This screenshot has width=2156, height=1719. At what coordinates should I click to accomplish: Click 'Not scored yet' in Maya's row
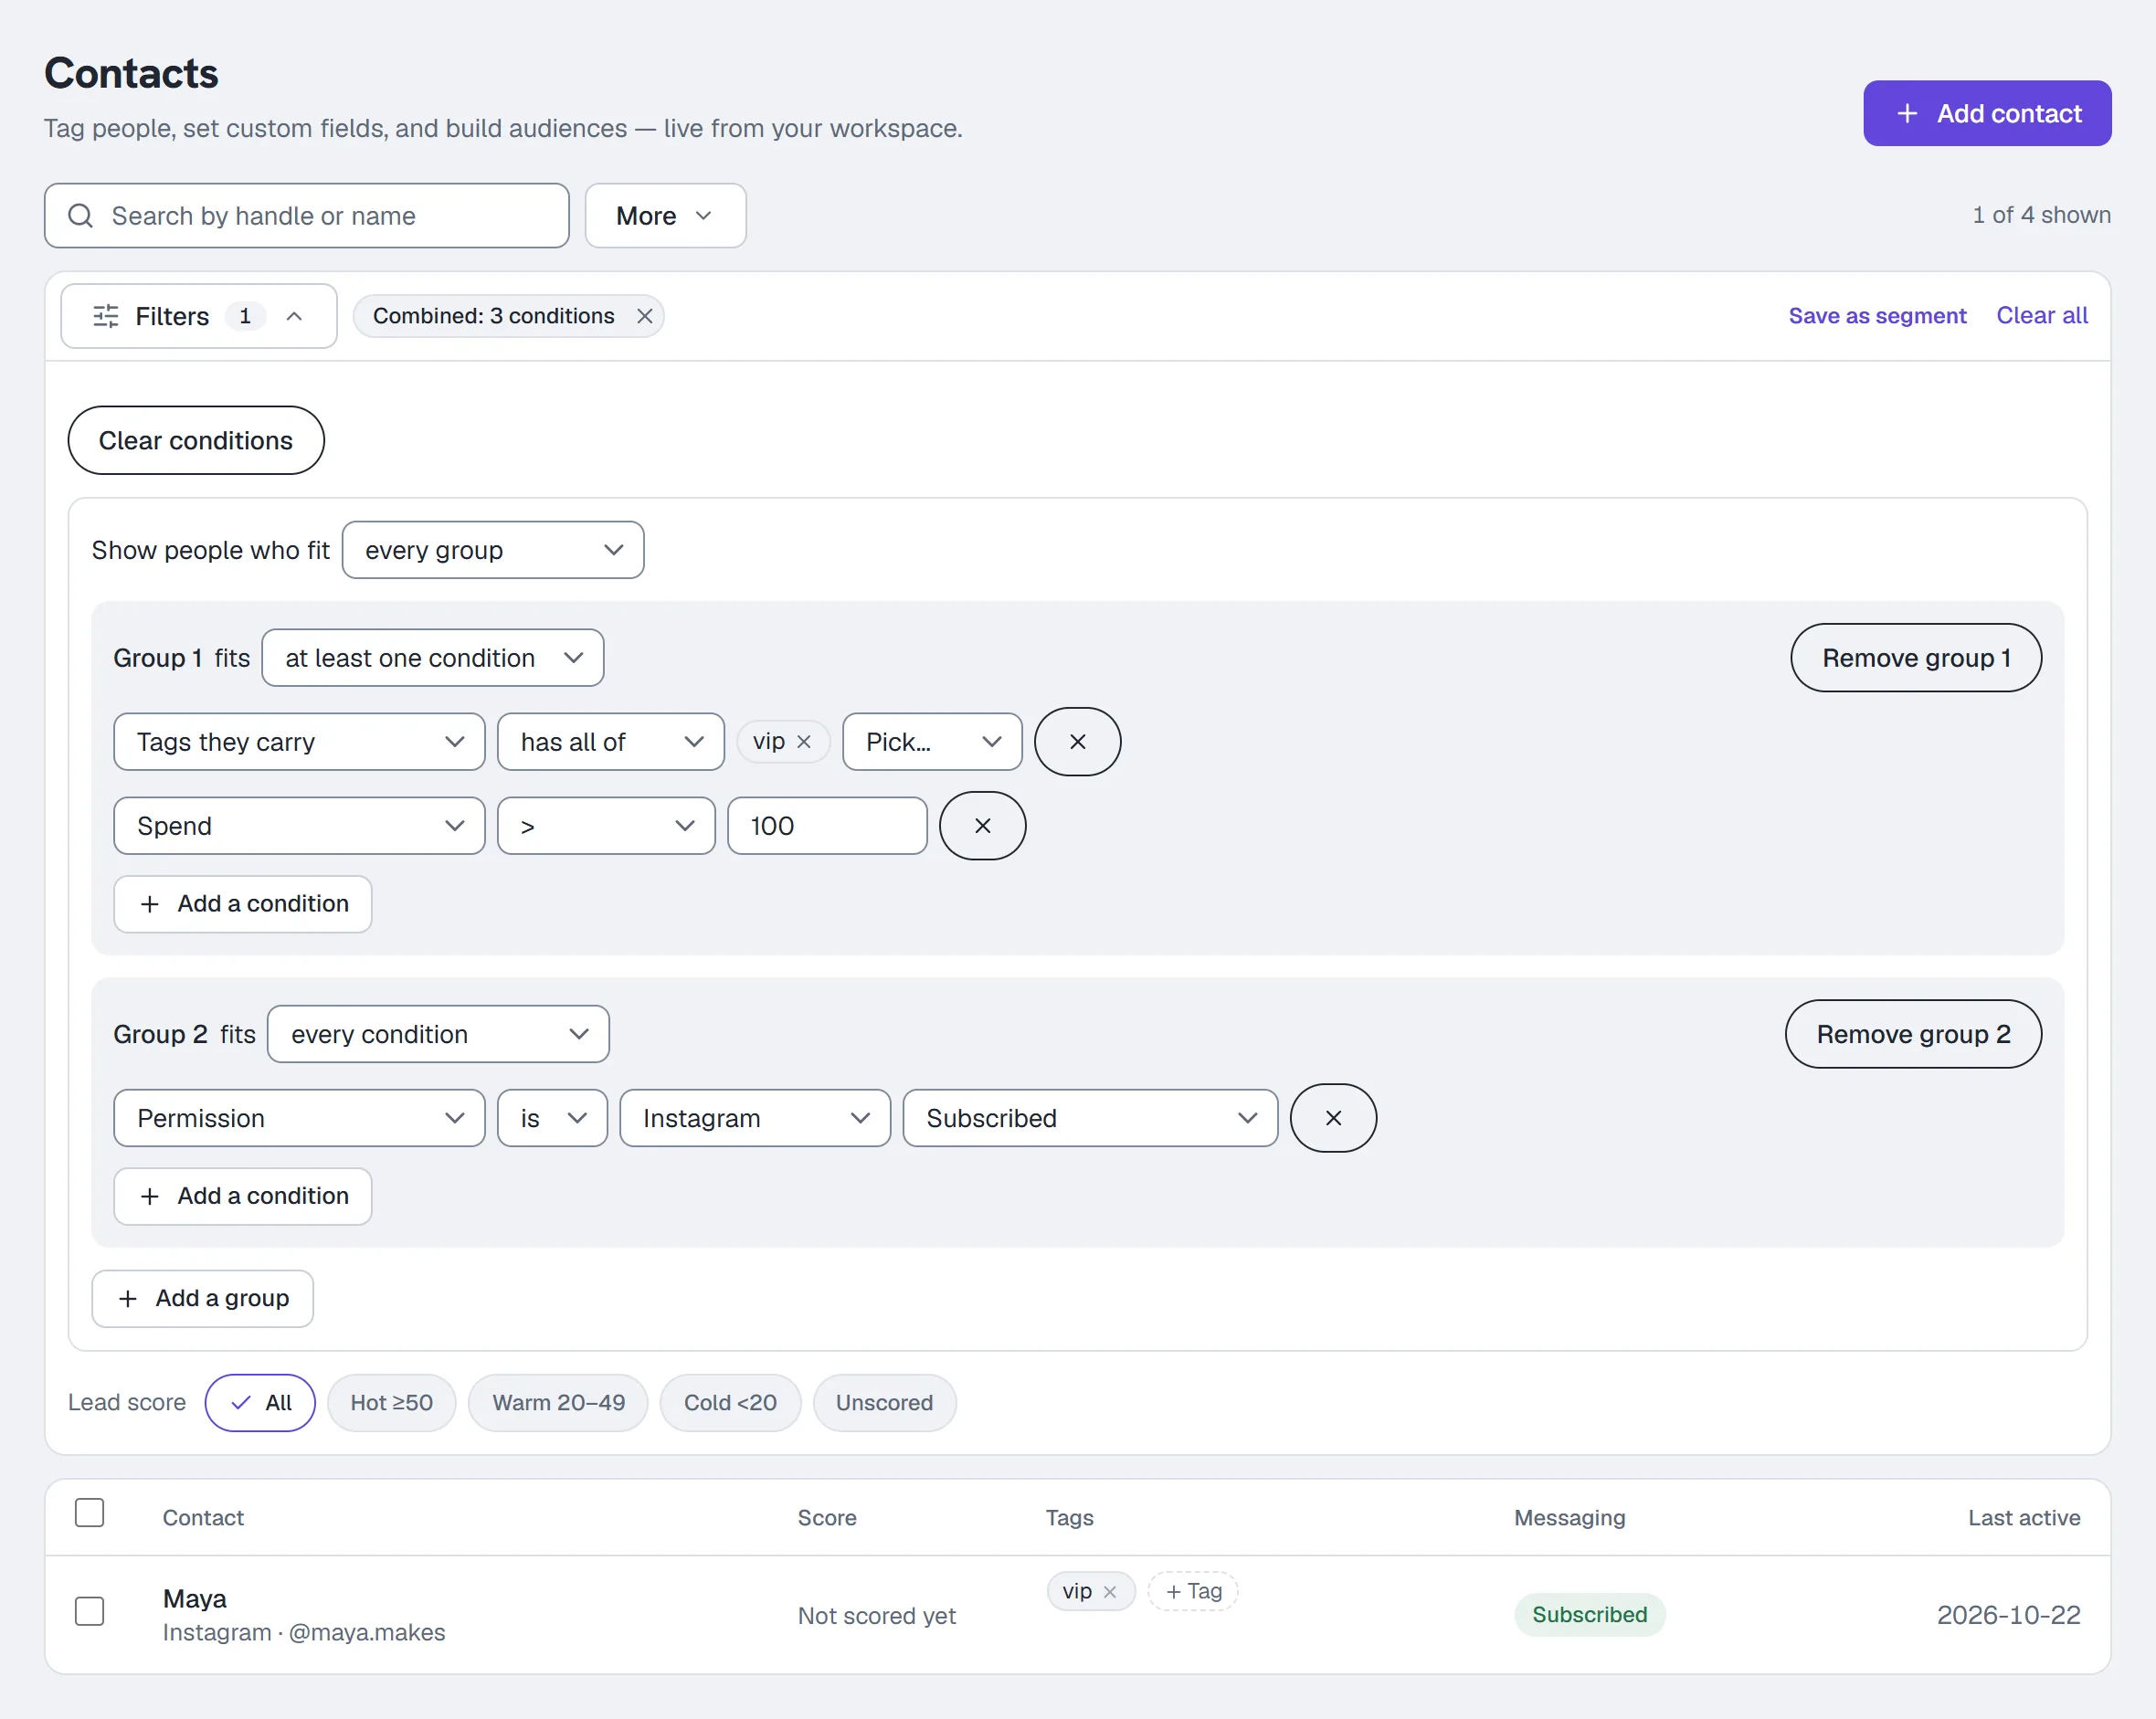tap(876, 1615)
